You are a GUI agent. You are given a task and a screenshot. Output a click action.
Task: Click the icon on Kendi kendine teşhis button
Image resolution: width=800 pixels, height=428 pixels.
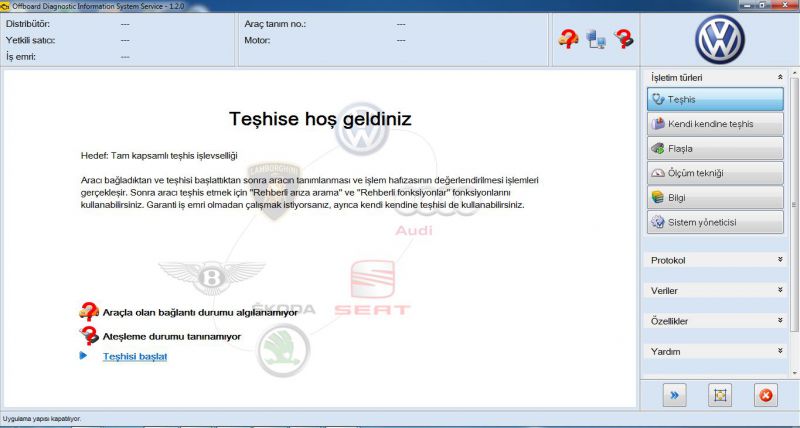pos(658,124)
